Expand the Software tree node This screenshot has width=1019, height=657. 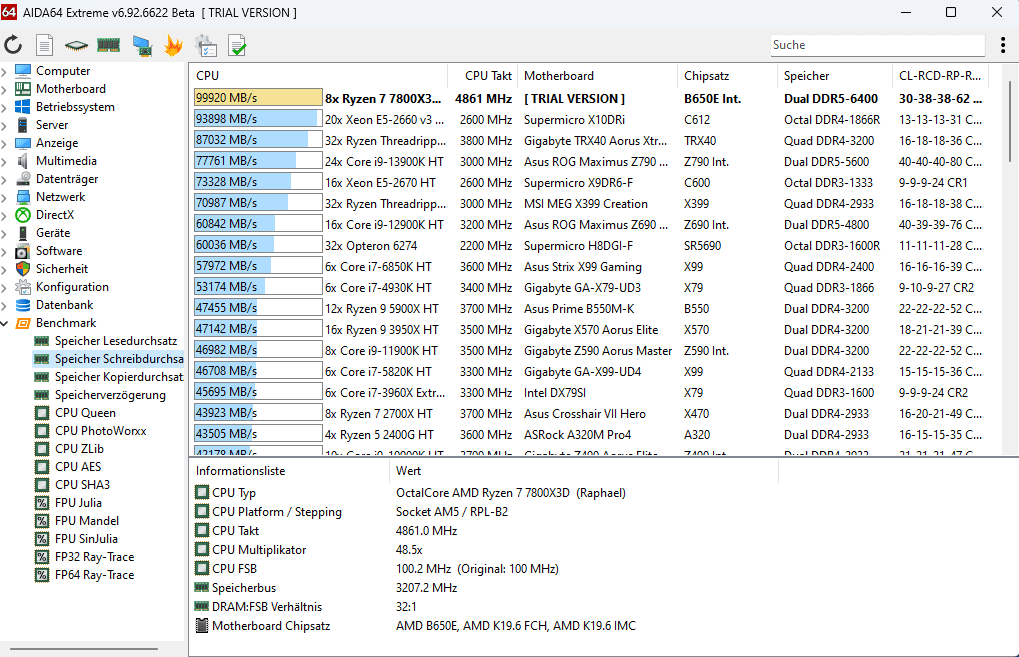[5, 251]
